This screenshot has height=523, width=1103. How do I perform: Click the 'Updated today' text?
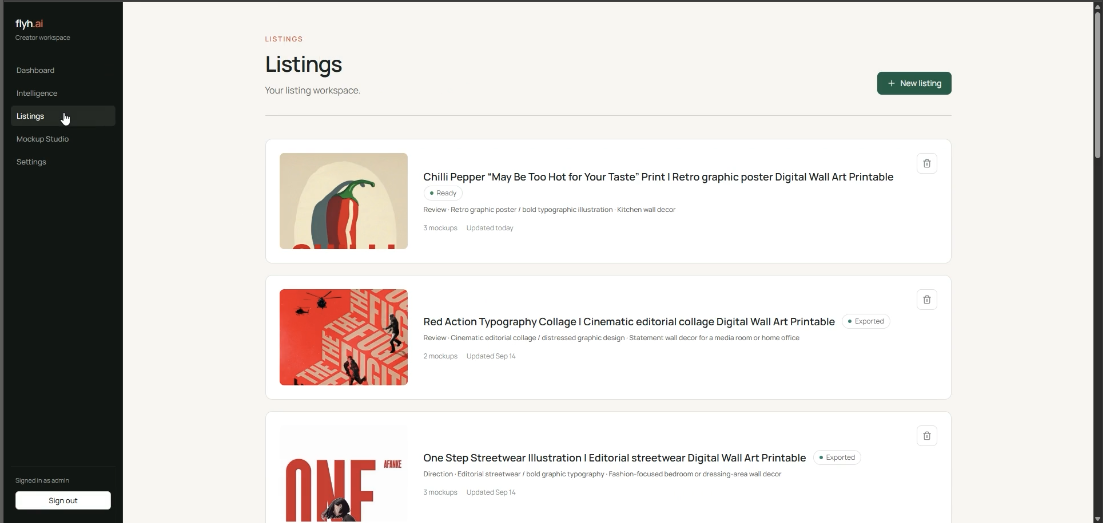coord(490,228)
